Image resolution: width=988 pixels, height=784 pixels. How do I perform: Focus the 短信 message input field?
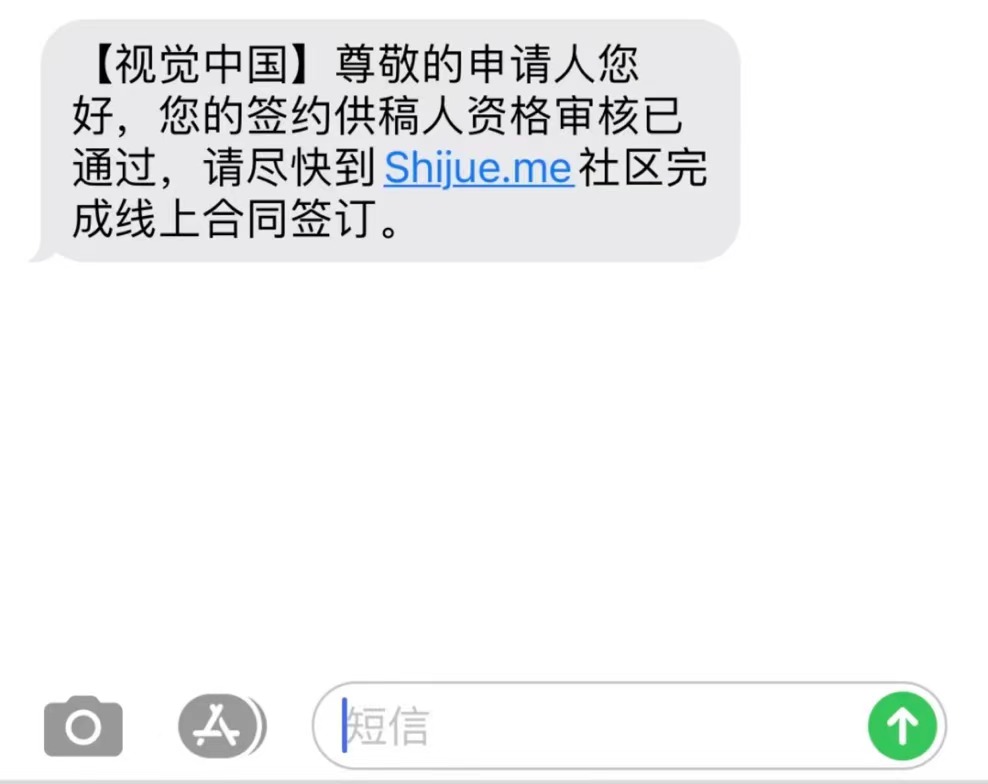[629, 726]
